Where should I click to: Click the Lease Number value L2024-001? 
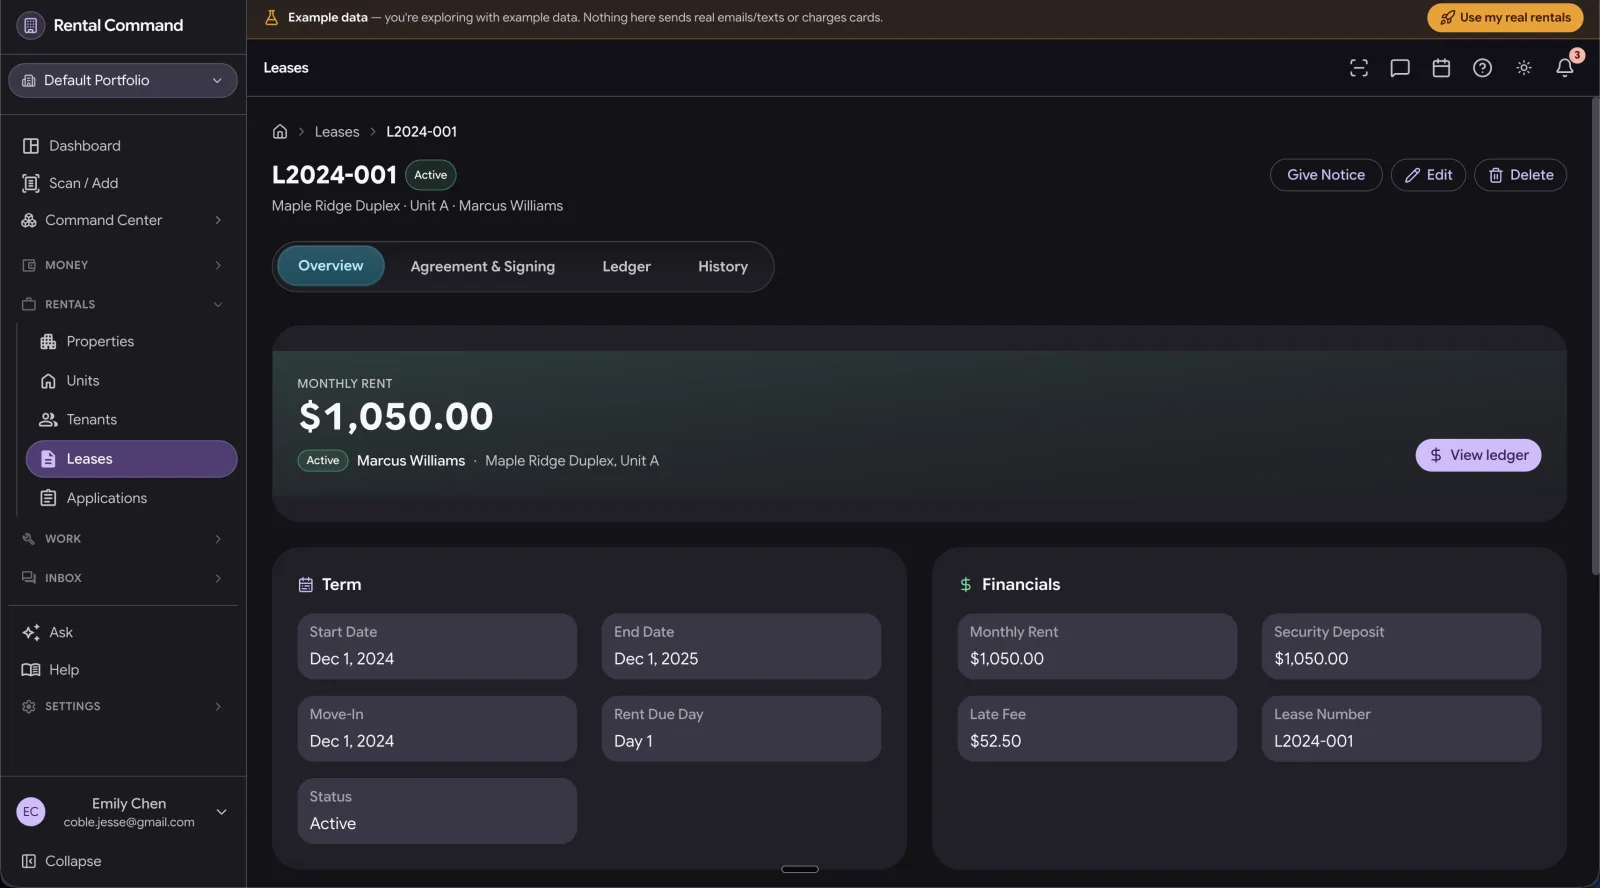click(1313, 741)
